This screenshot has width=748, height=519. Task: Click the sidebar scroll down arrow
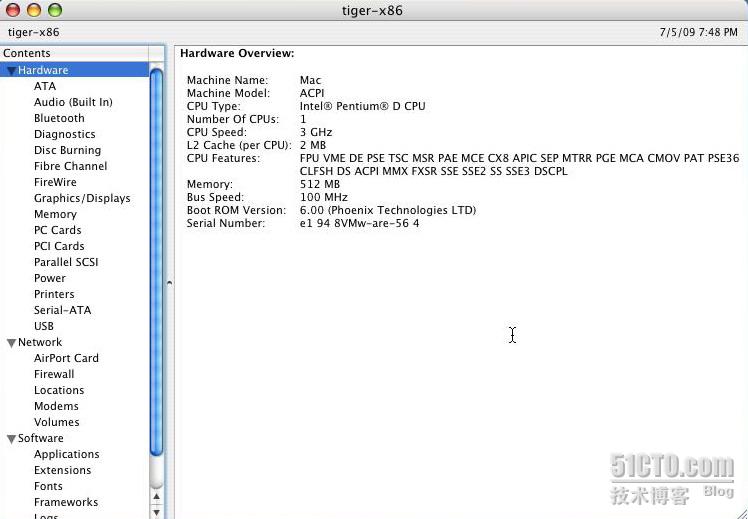click(156, 512)
